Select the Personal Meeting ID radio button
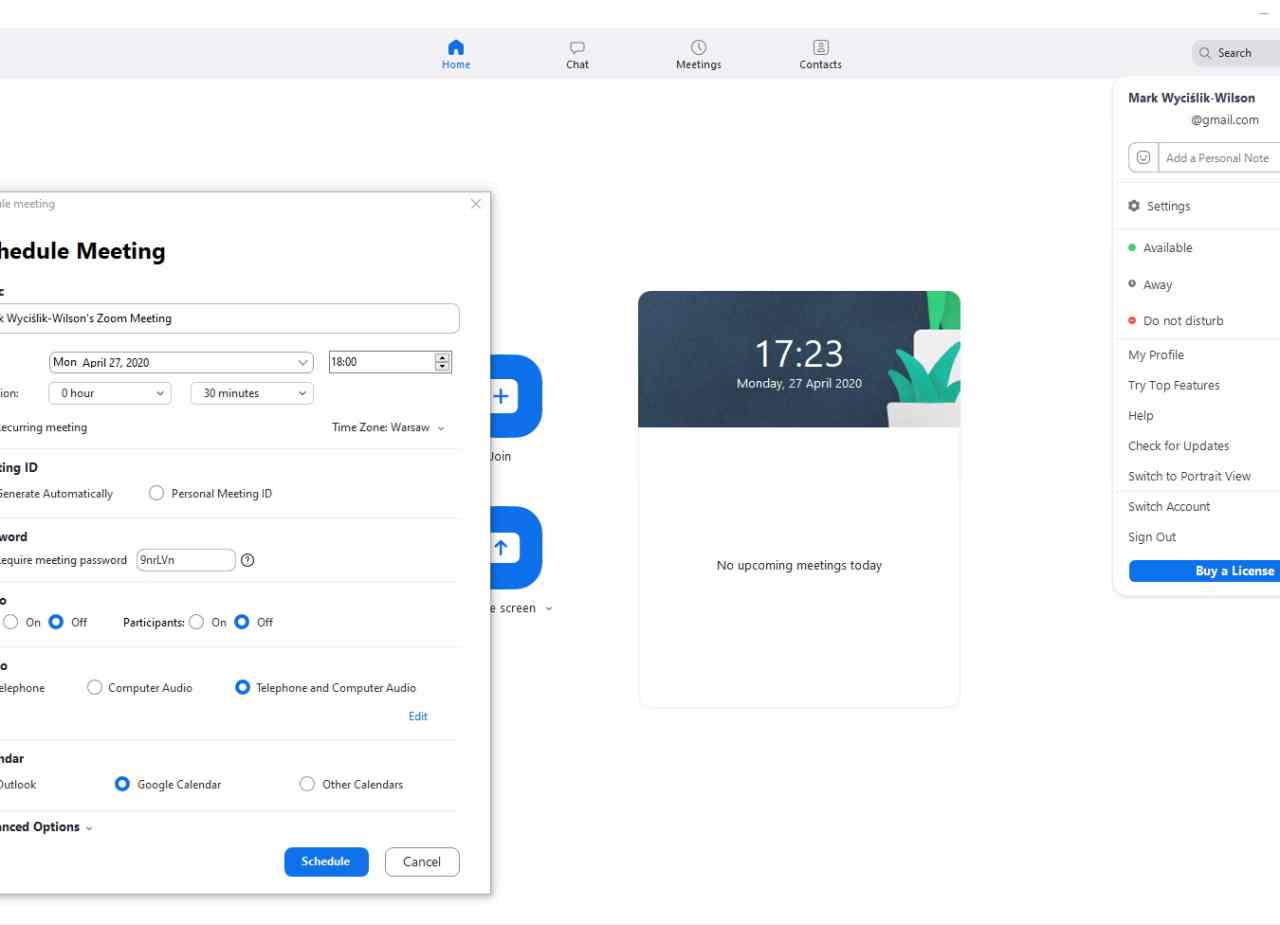Image resolution: width=1280 pixels, height=925 pixels. 156,493
